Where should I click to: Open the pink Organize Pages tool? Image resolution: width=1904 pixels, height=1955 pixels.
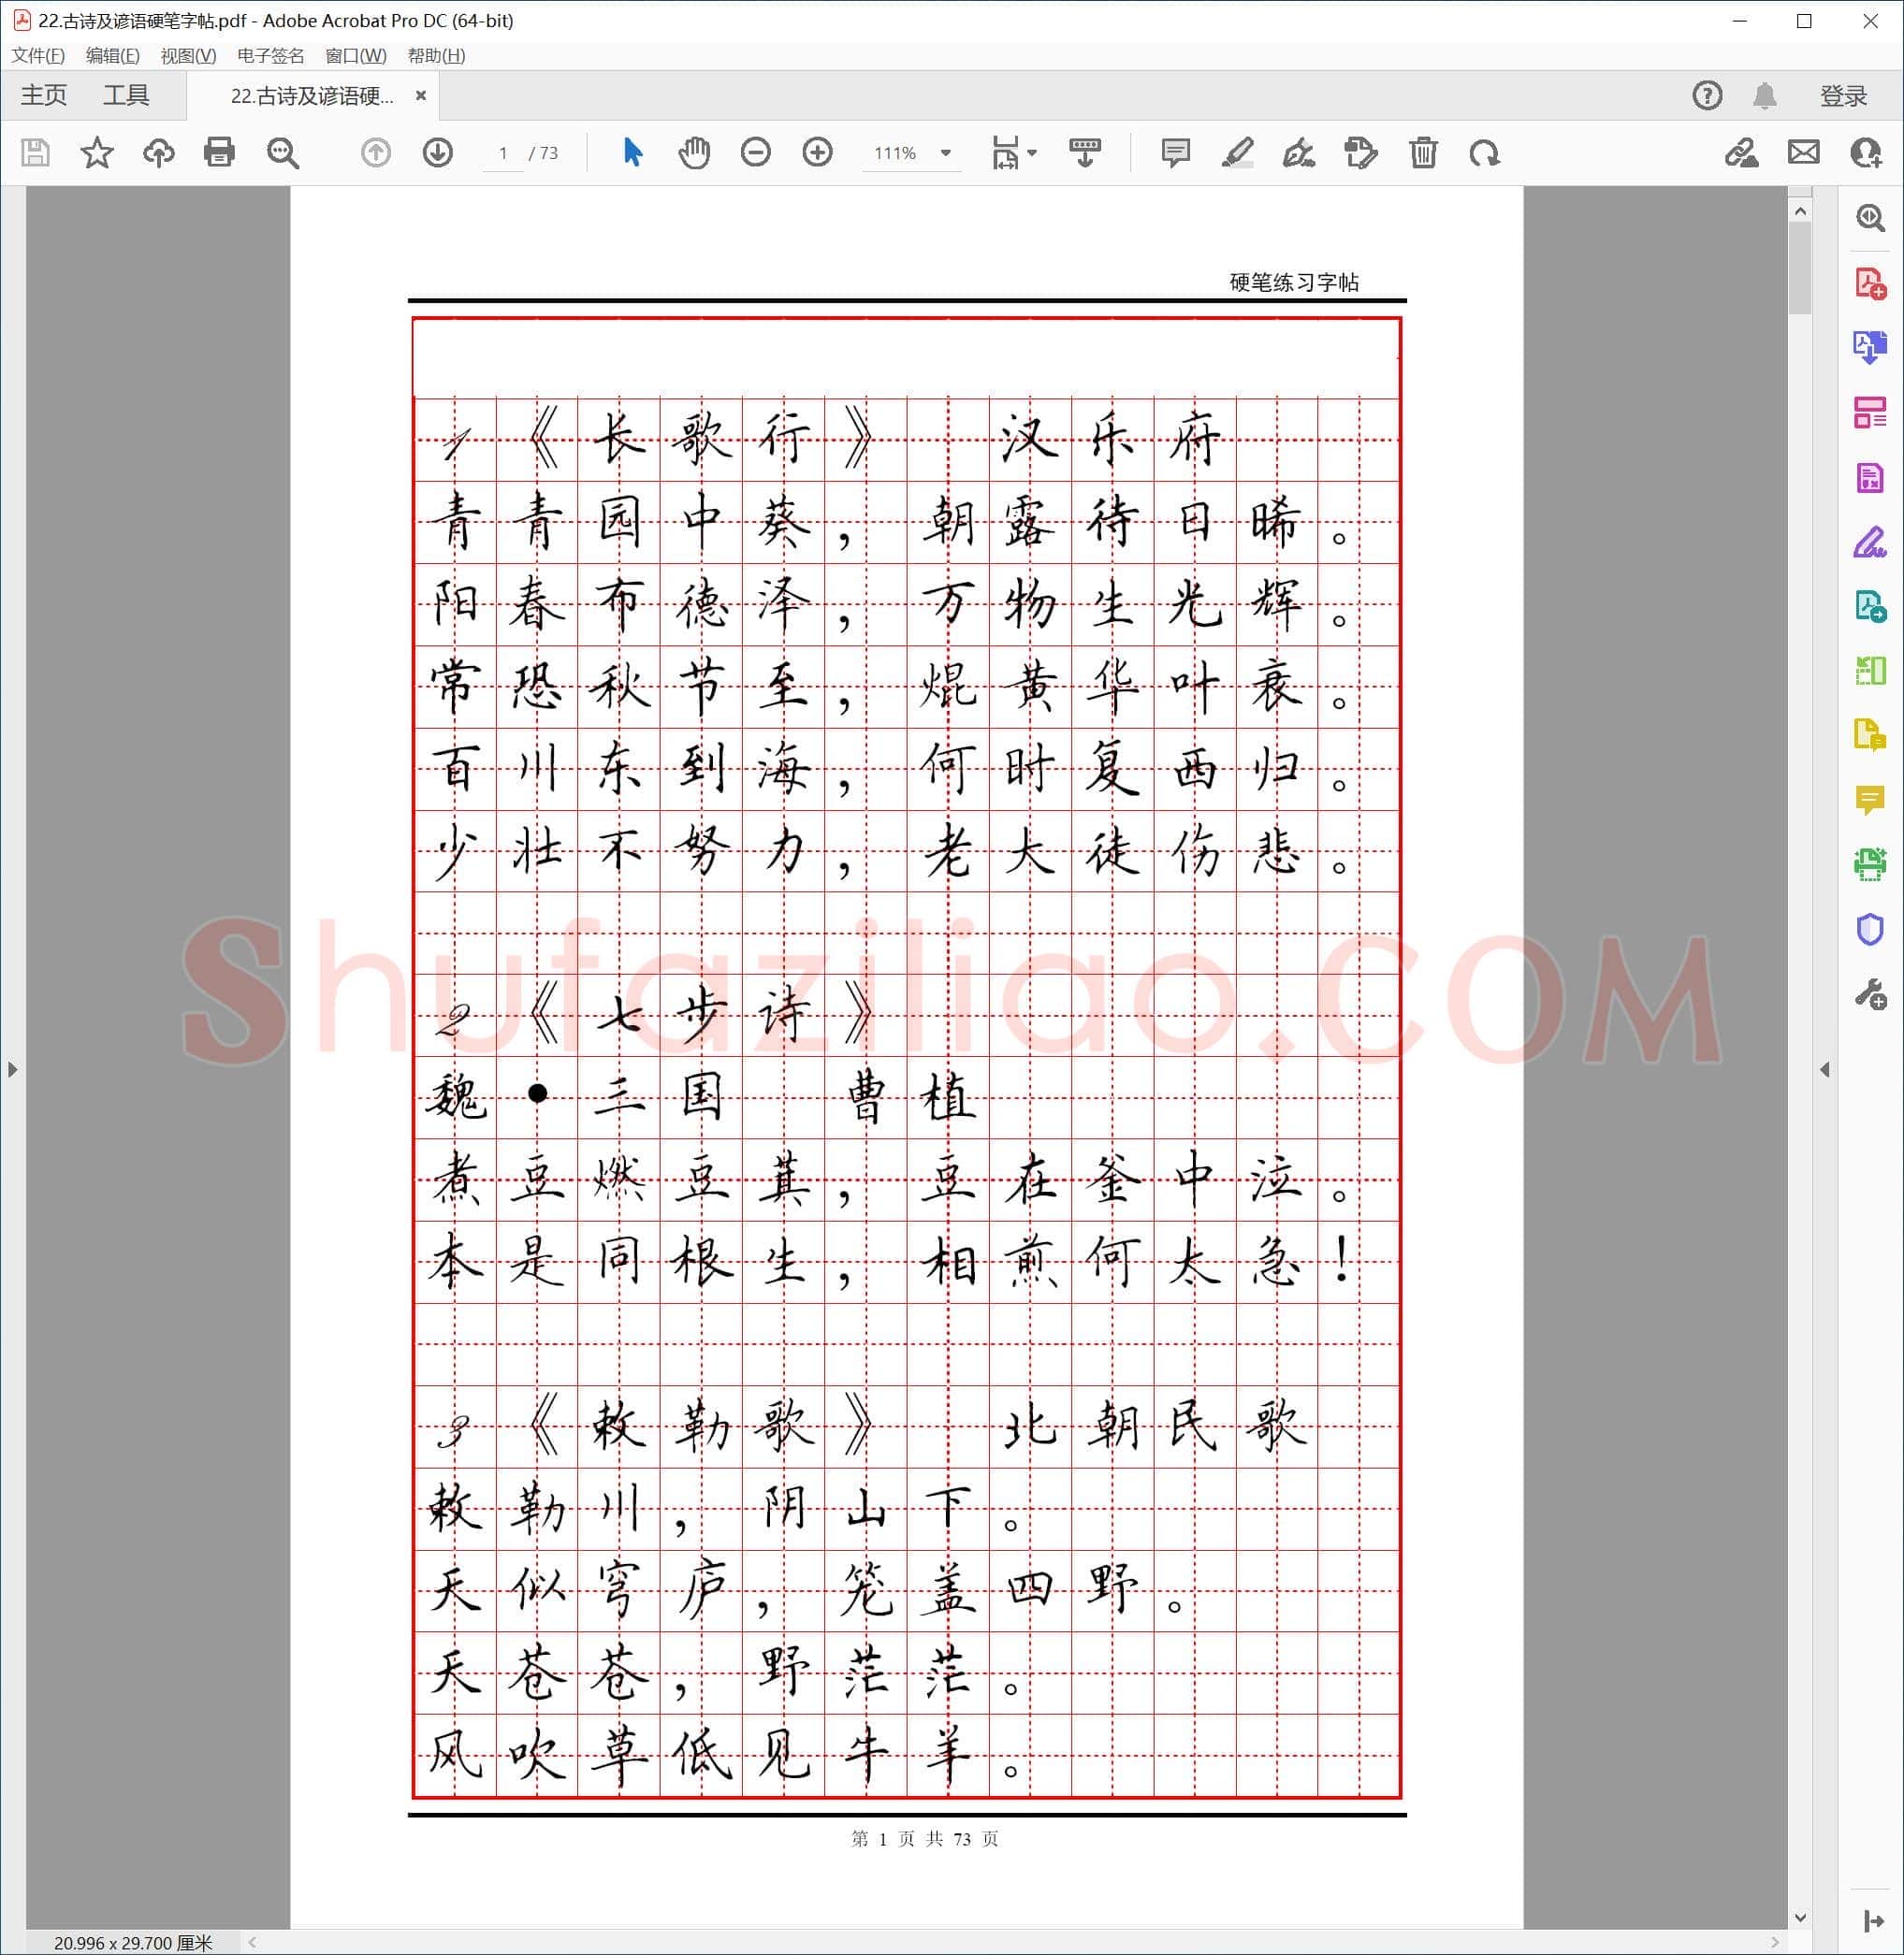coord(1870,412)
